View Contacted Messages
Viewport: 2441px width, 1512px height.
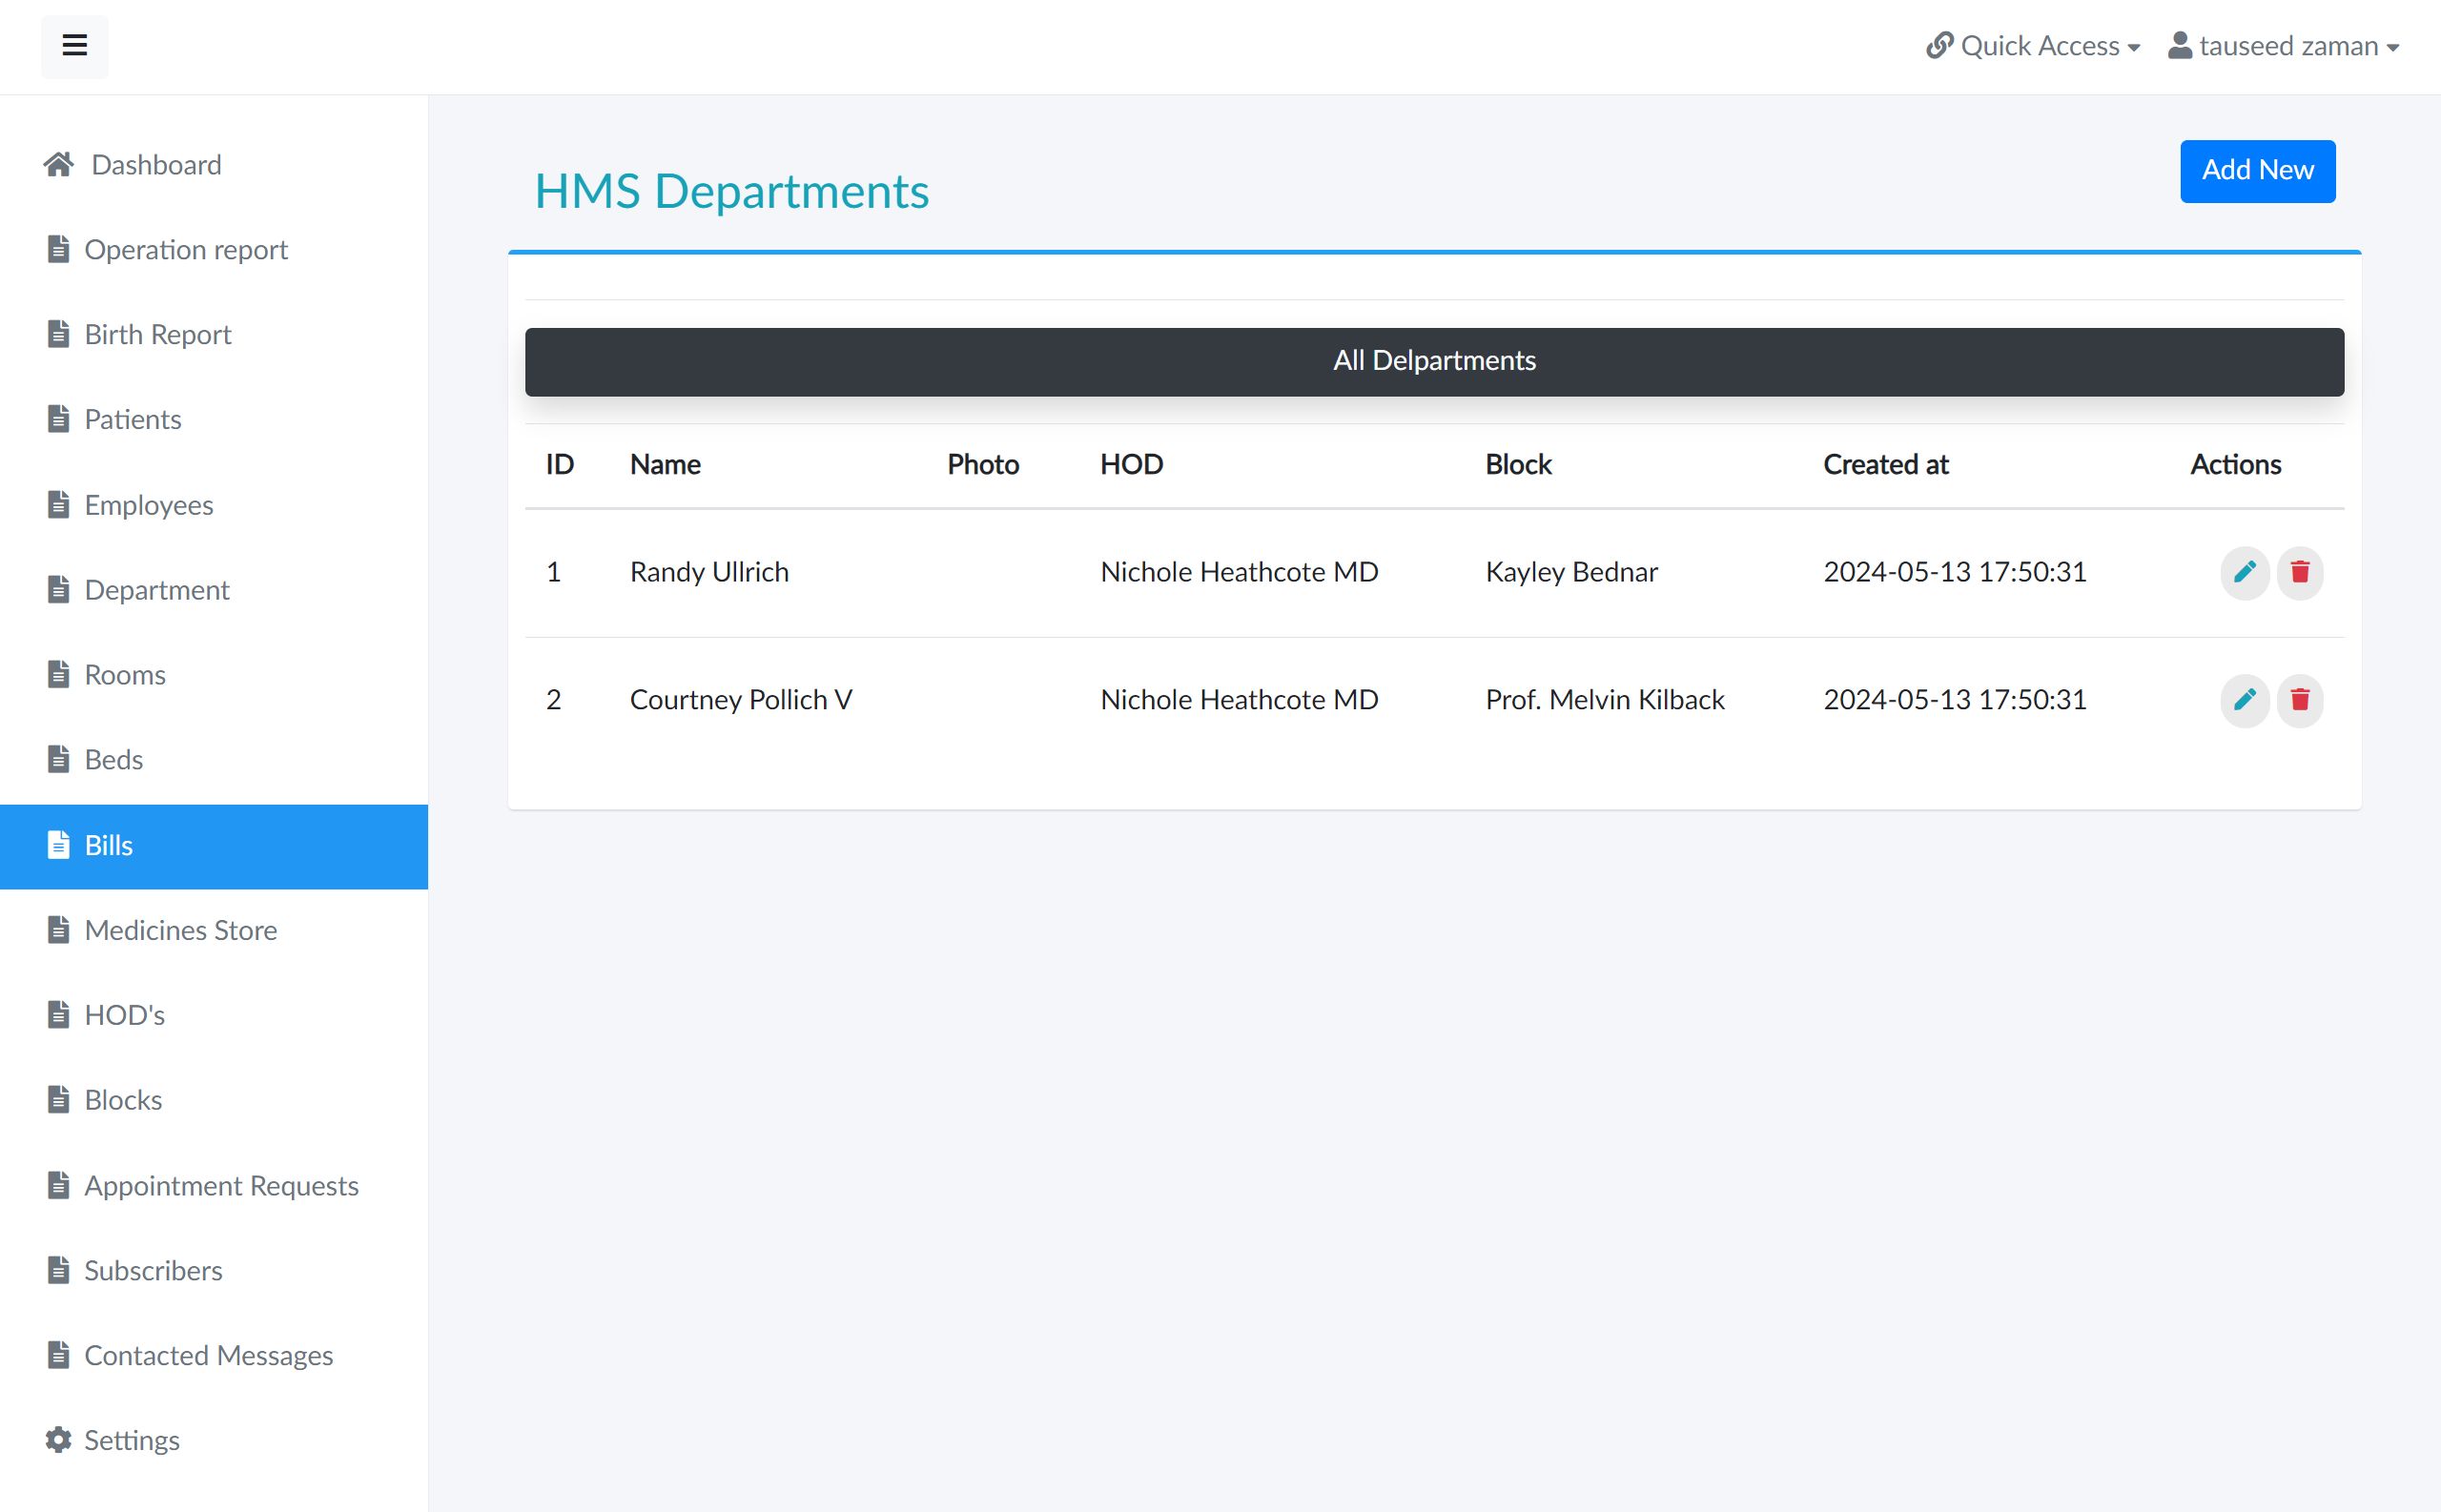(208, 1356)
